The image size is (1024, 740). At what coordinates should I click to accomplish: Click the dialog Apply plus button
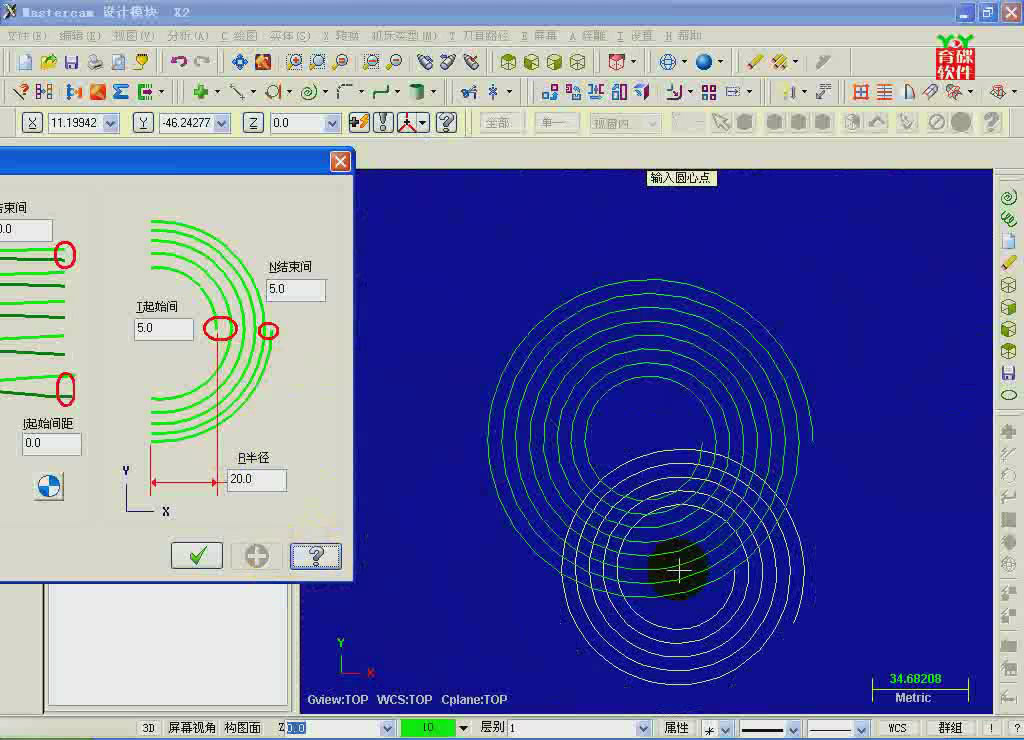point(257,556)
